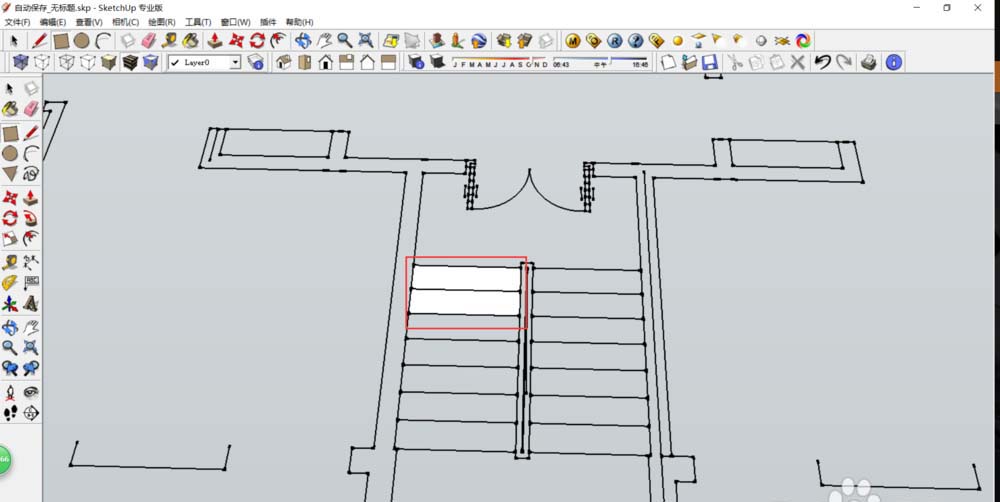The image size is (1000, 502).
Task: Click the gold M plugin icon
Action: coord(573,41)
